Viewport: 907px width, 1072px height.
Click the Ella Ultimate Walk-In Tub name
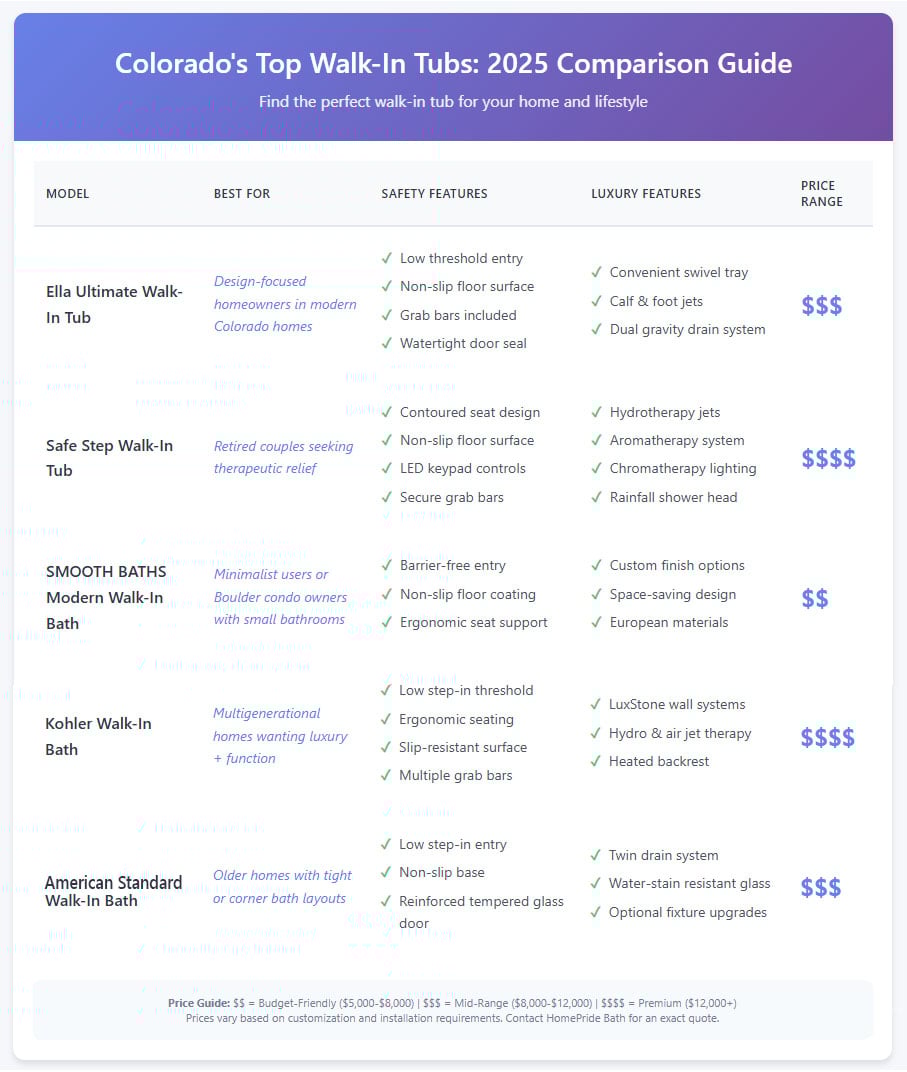tap(114, 304)
